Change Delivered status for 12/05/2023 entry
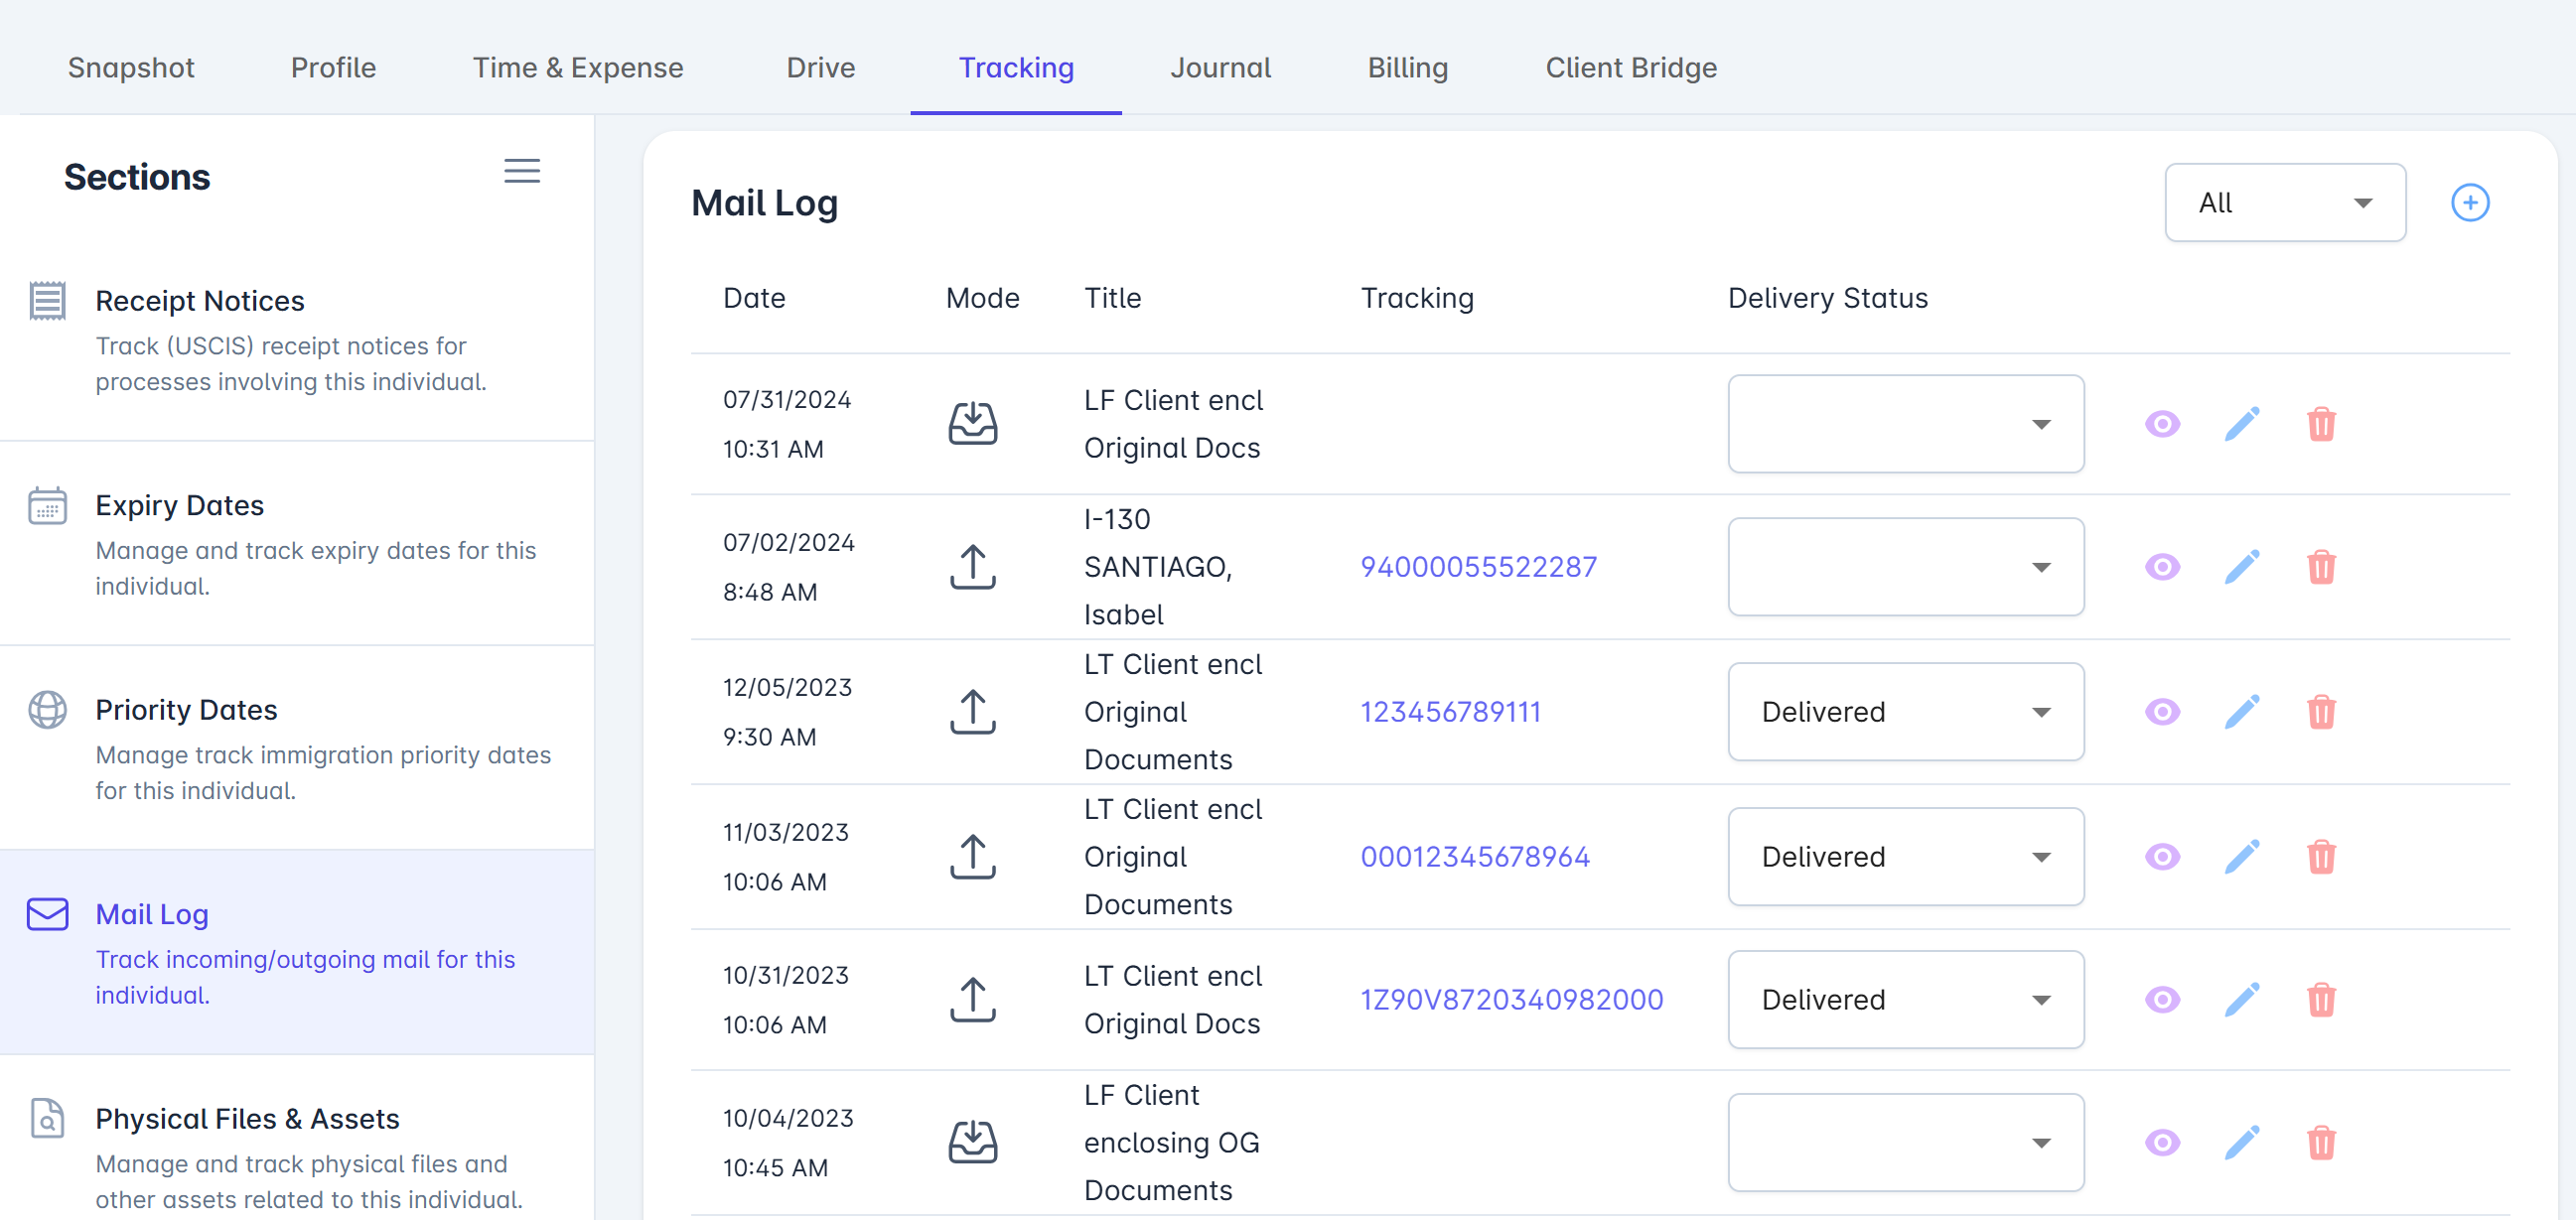This screenshot has height=1220, width=2576. 1905,712
